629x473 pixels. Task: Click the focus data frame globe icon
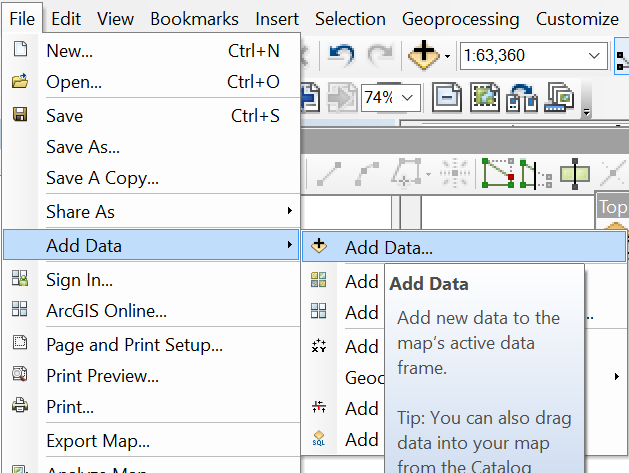coord(485,97)
